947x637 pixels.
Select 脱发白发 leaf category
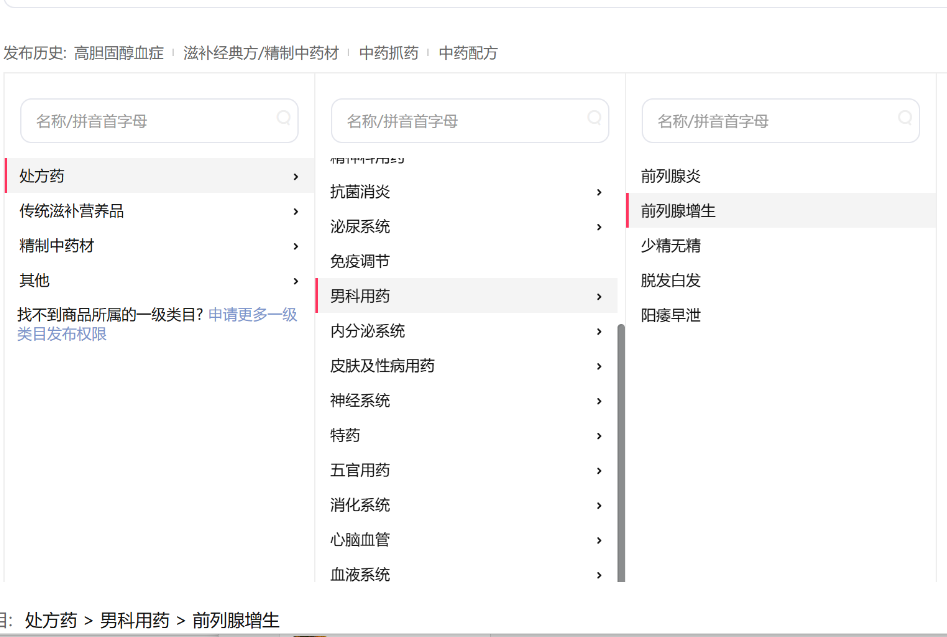(671, 281)
